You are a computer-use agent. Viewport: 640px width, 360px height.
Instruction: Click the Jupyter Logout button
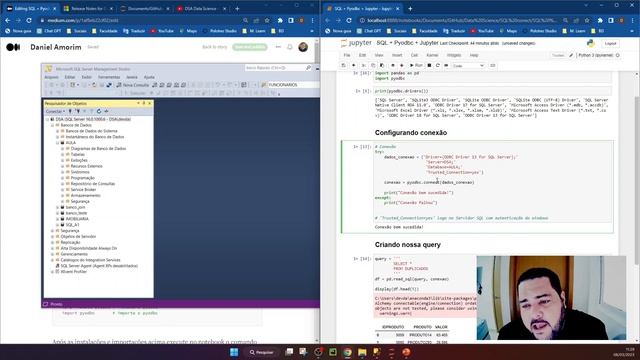tap(611, 43)
